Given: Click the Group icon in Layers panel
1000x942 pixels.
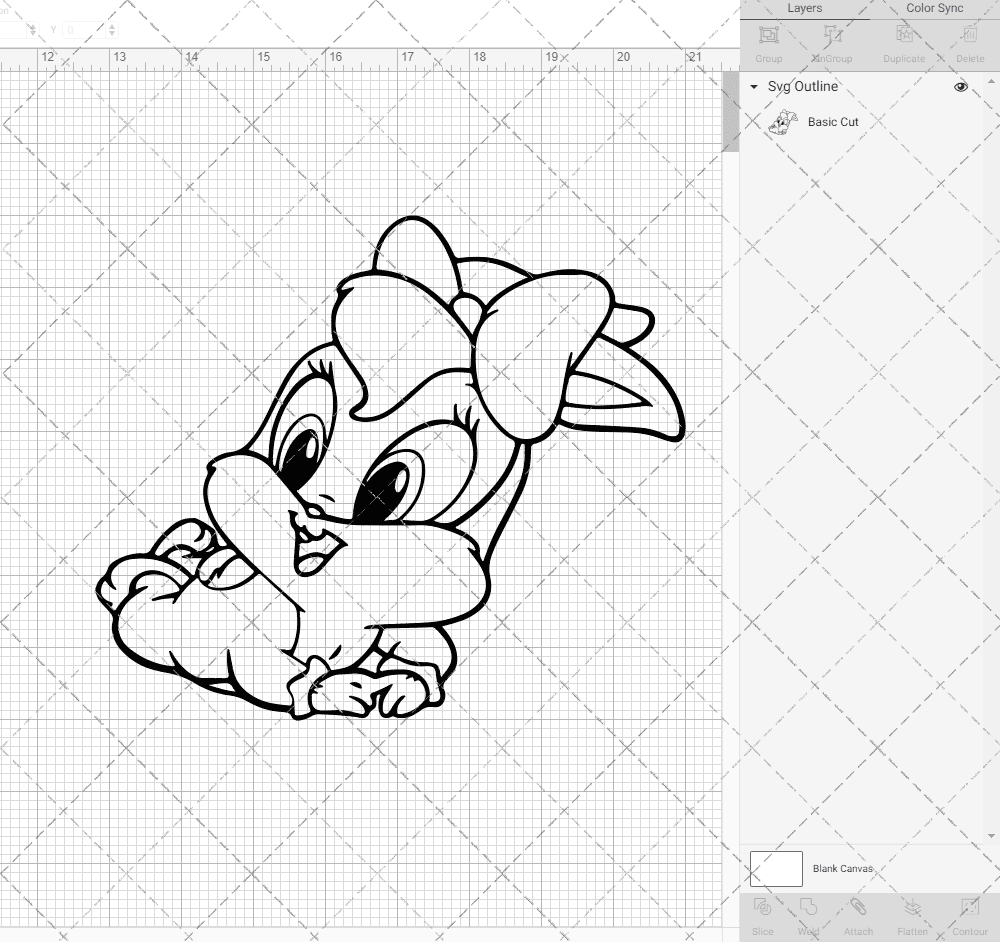Looking at the screenshot, I should click(768, 35).
